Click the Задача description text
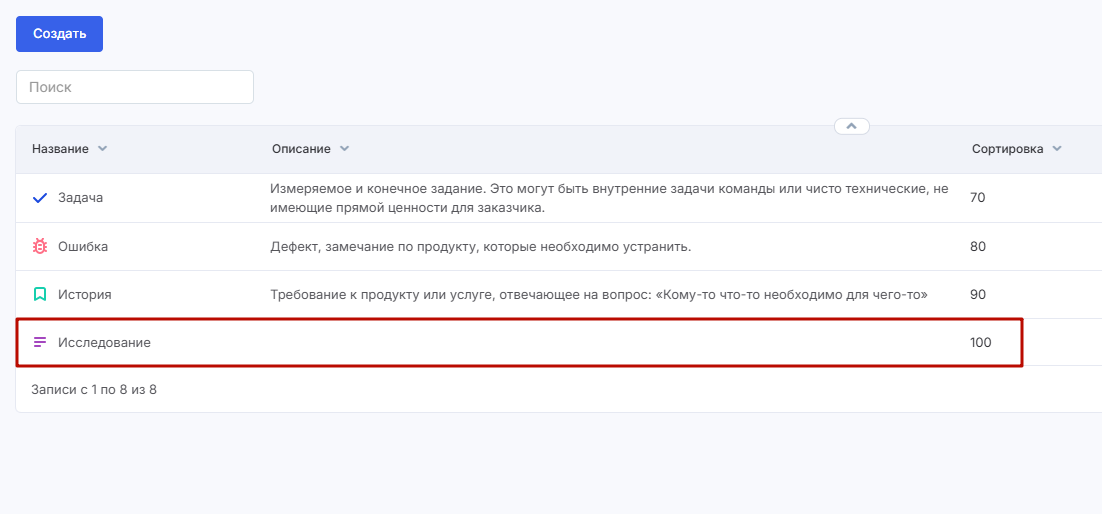Screen dimensions: 1102x514 click(x=608, y=198)
